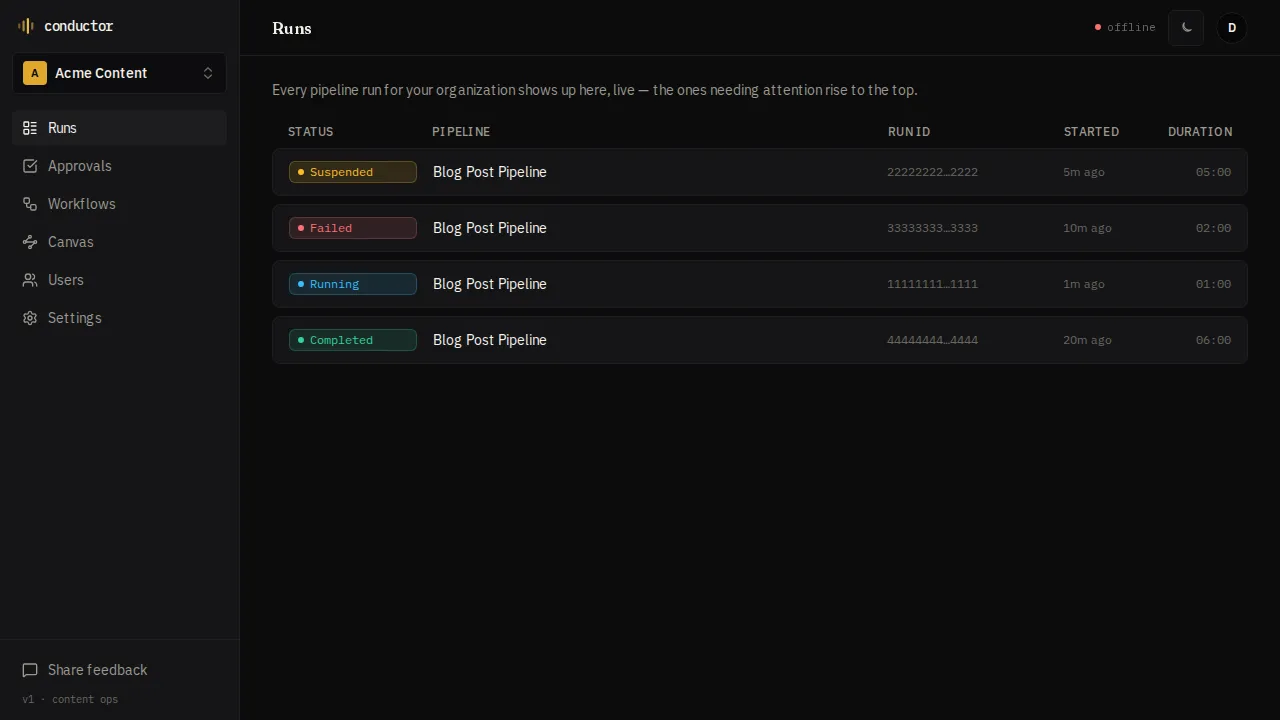Viewport: 1280px width, 720px height.
Task: Toggle dark mode with moon button
Action: pos(1186,28)
